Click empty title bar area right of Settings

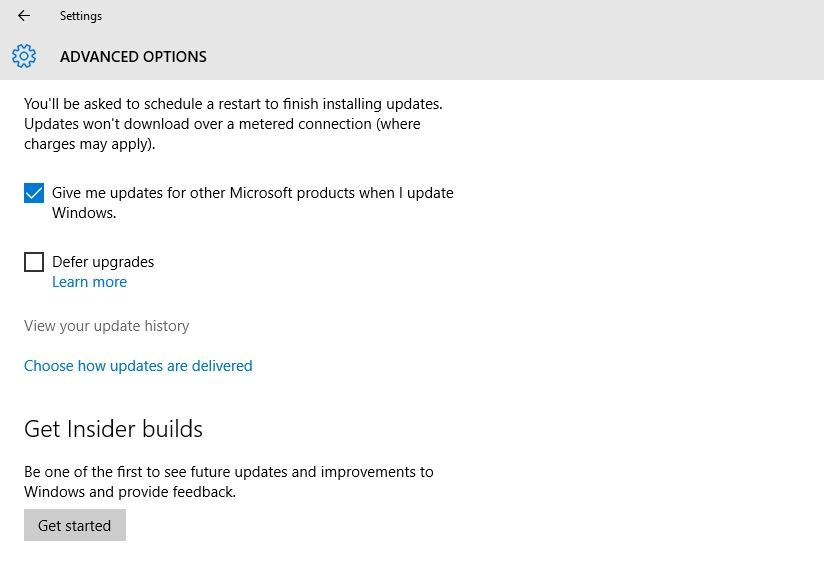point(450,16)
